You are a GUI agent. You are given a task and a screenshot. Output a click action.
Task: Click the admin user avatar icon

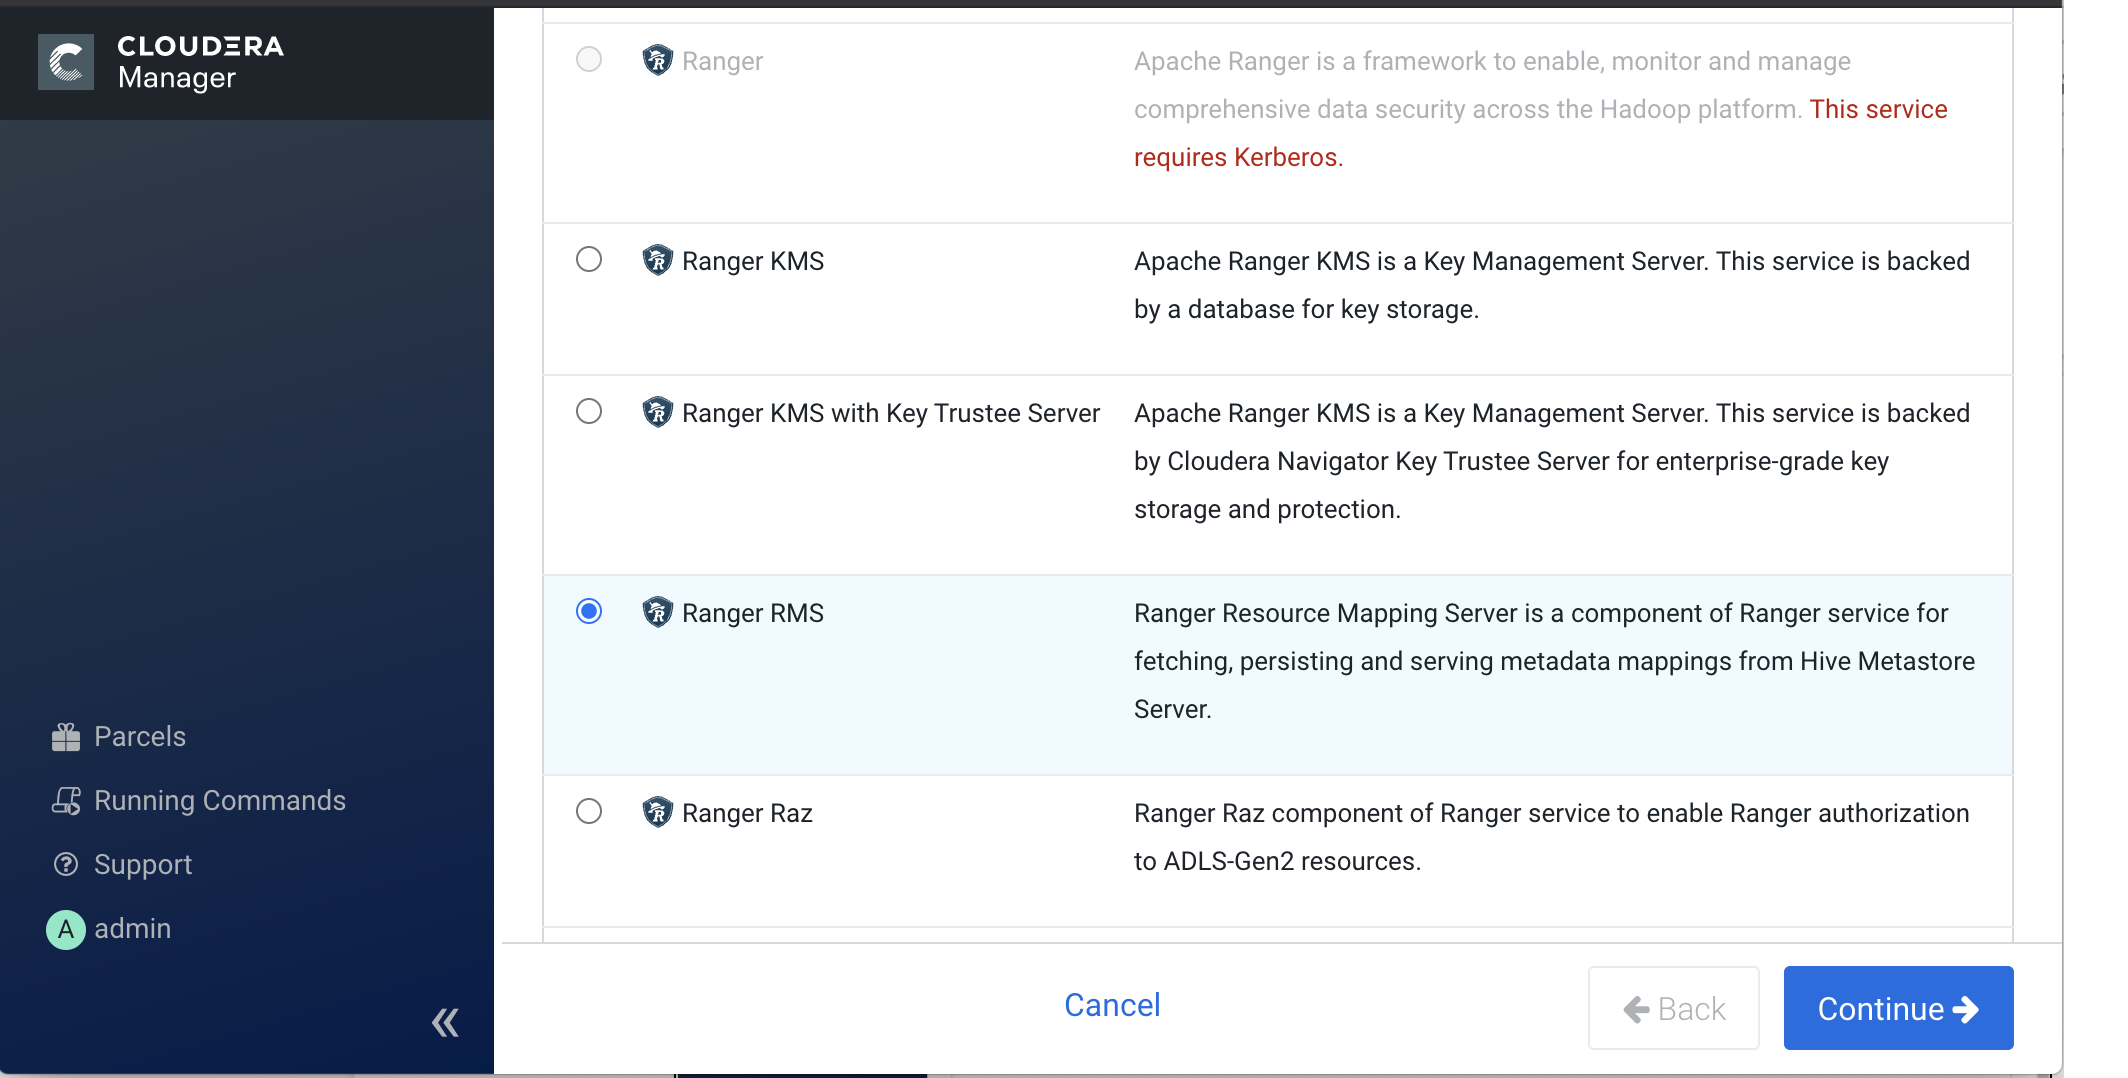pyautogui.click(x=66, y=929)
